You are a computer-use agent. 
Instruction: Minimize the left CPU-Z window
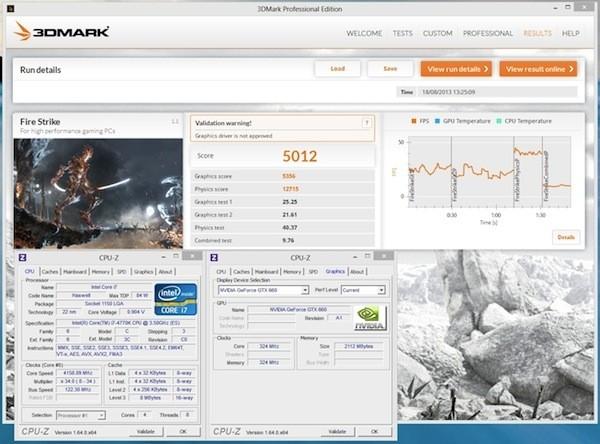(x=163, y=257)
